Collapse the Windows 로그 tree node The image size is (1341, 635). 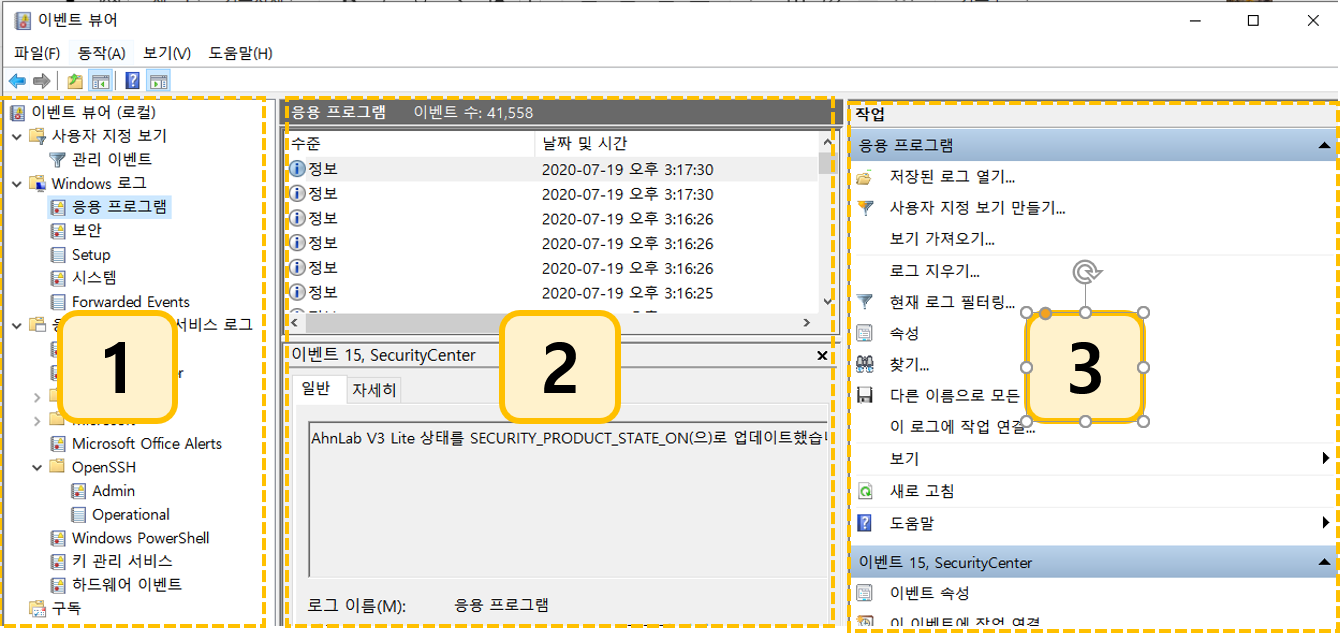coord(15,183)
